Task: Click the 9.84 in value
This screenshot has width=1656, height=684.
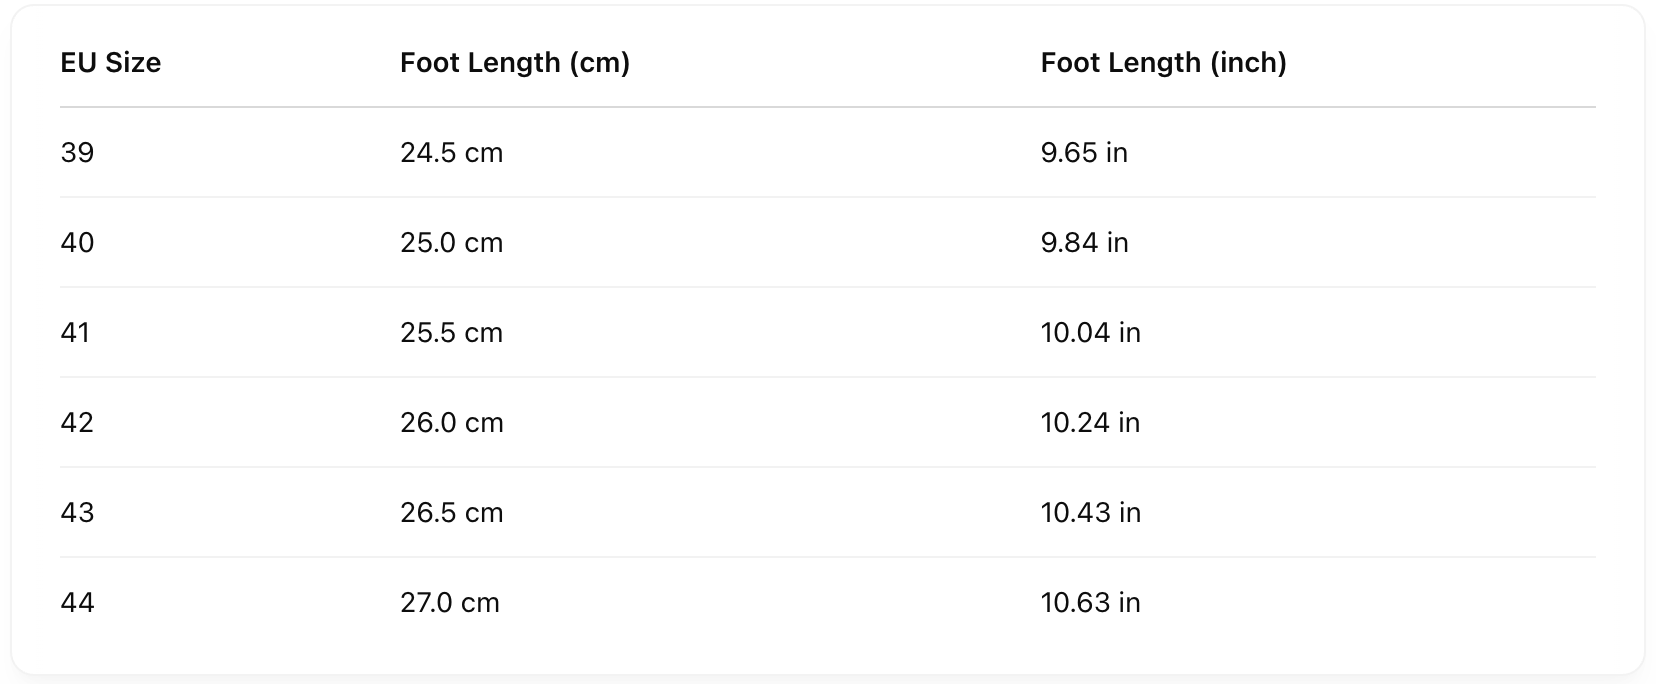Action: pyautogui.click(x=1084, y=243)
